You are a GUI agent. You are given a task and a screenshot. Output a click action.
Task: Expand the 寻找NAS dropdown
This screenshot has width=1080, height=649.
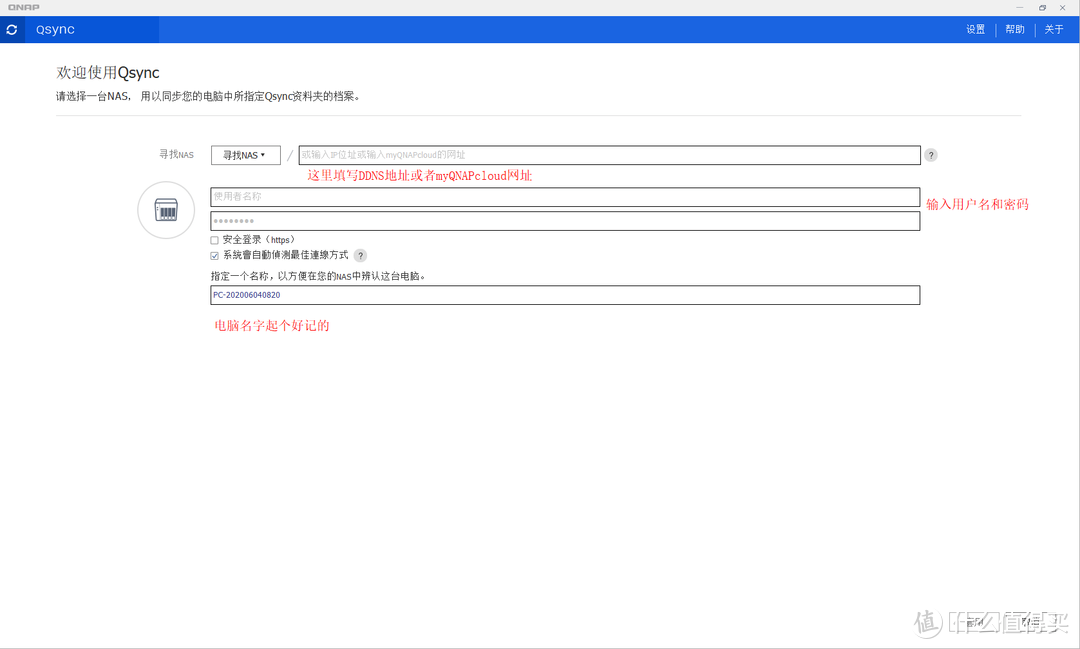pyautogui.click(x=245, y=155)
